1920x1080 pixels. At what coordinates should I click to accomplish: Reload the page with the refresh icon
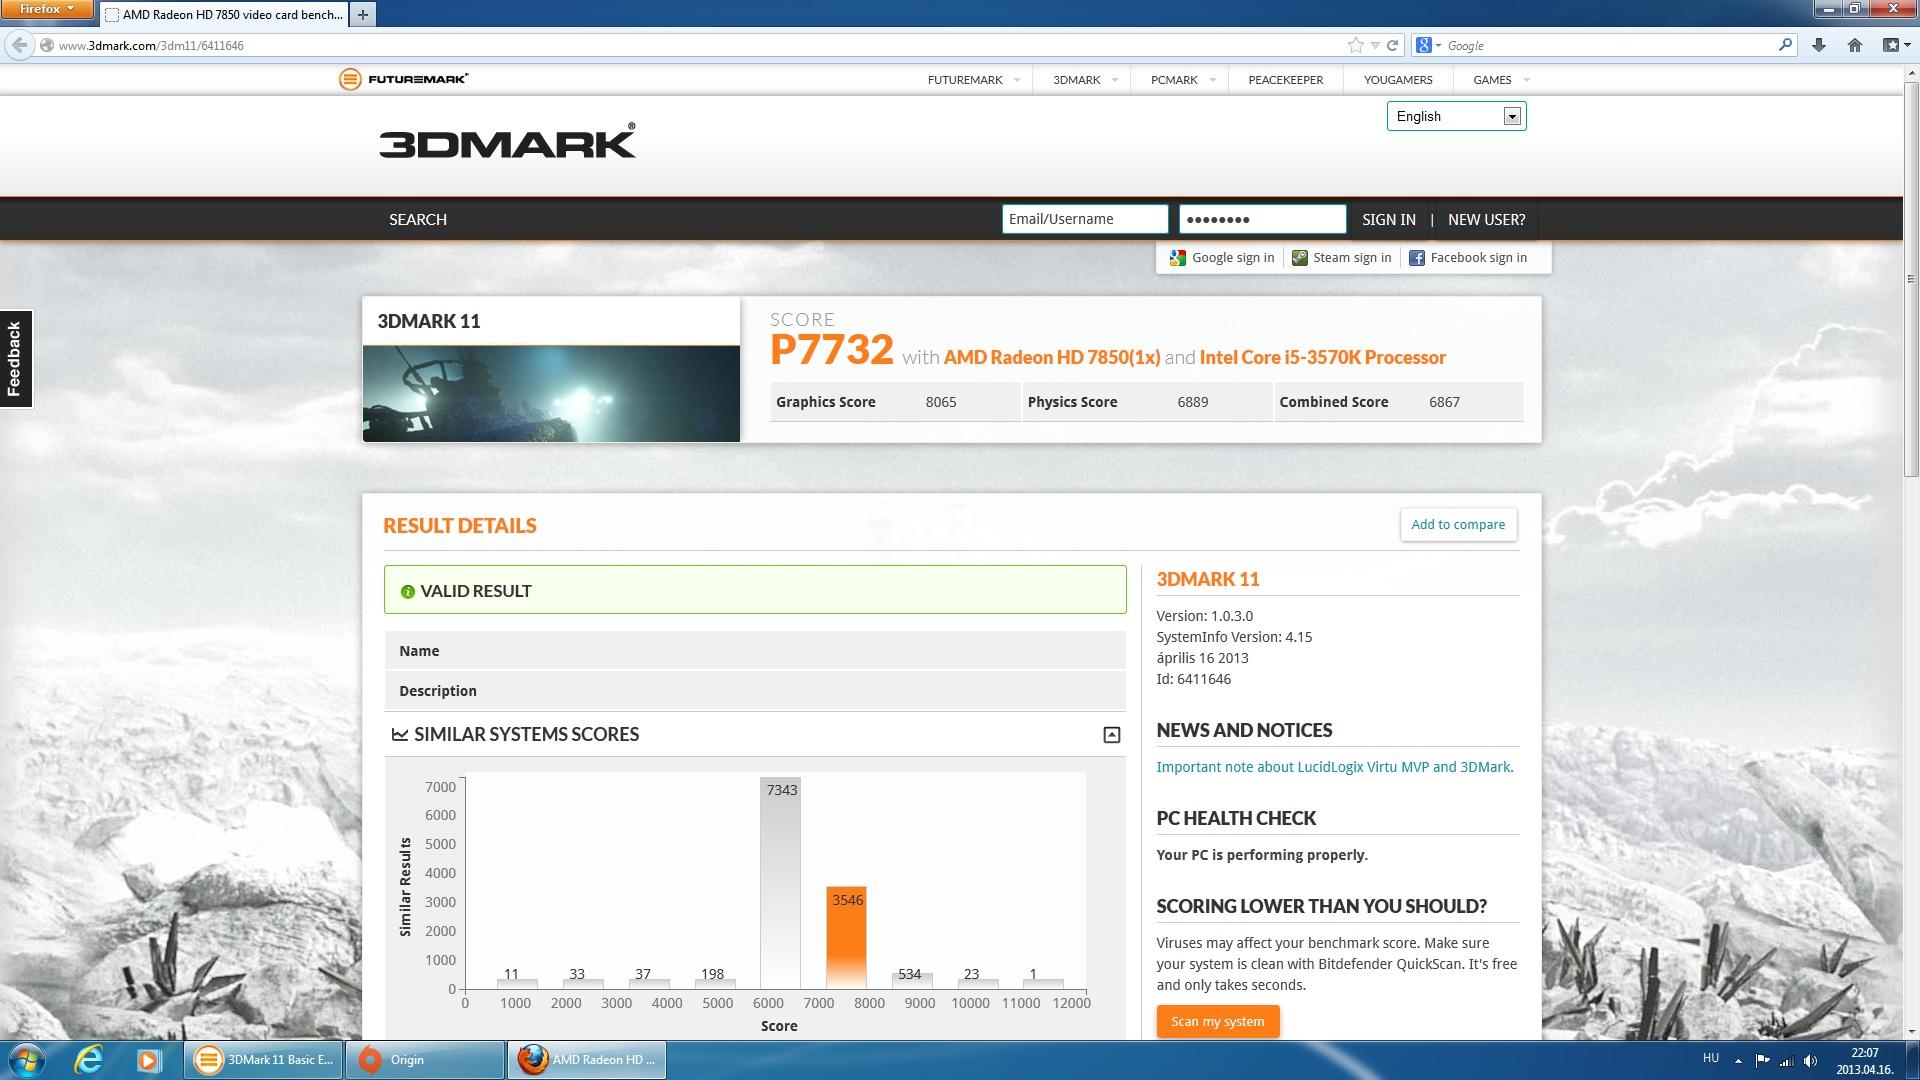pos(1392,45)
